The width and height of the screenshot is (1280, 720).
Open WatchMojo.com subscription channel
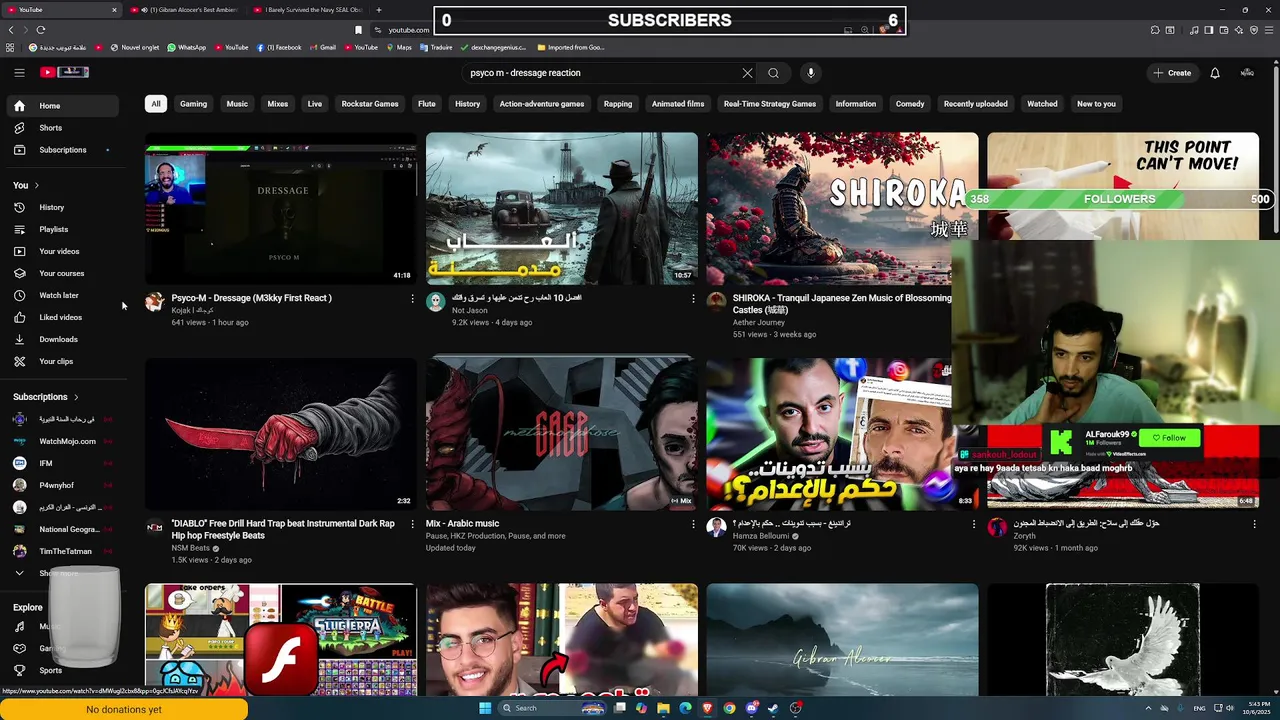click(60, 441)
